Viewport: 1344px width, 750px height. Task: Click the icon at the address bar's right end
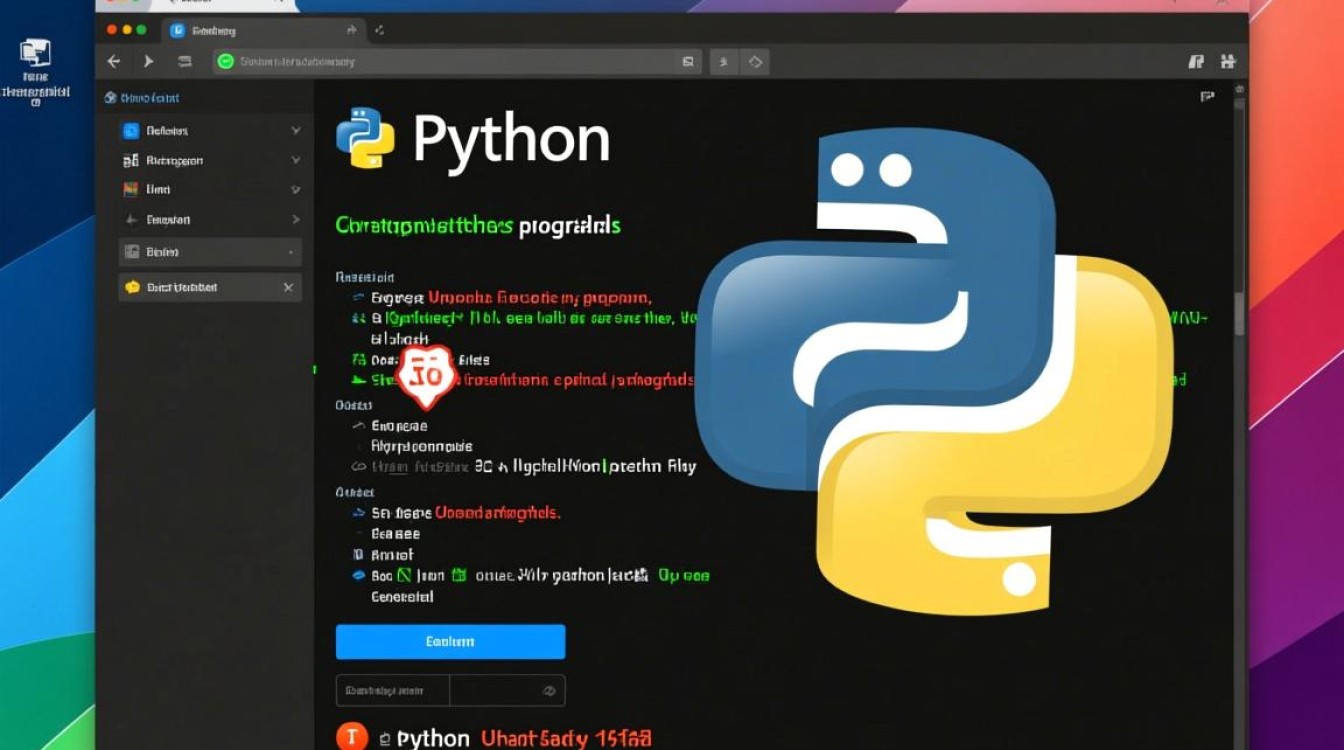coord(688,62)
